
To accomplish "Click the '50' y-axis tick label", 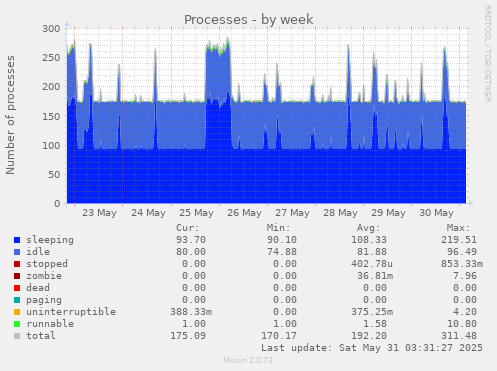I will 54,175.
